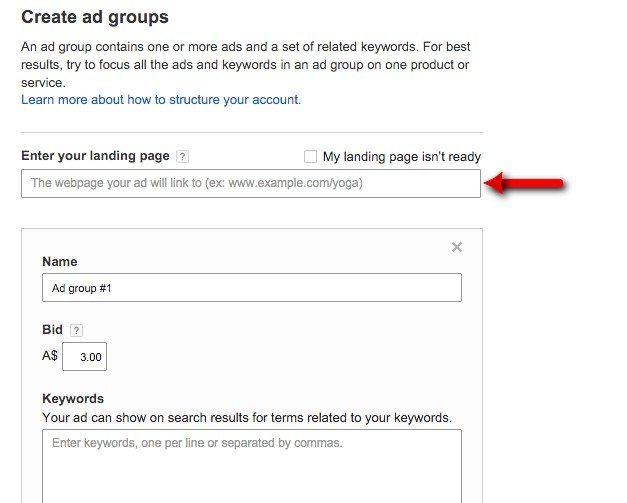Viewport: 627px width, 503px height.
Task: Click the bid amount field showing 3.00
Action: pos(84,356)
